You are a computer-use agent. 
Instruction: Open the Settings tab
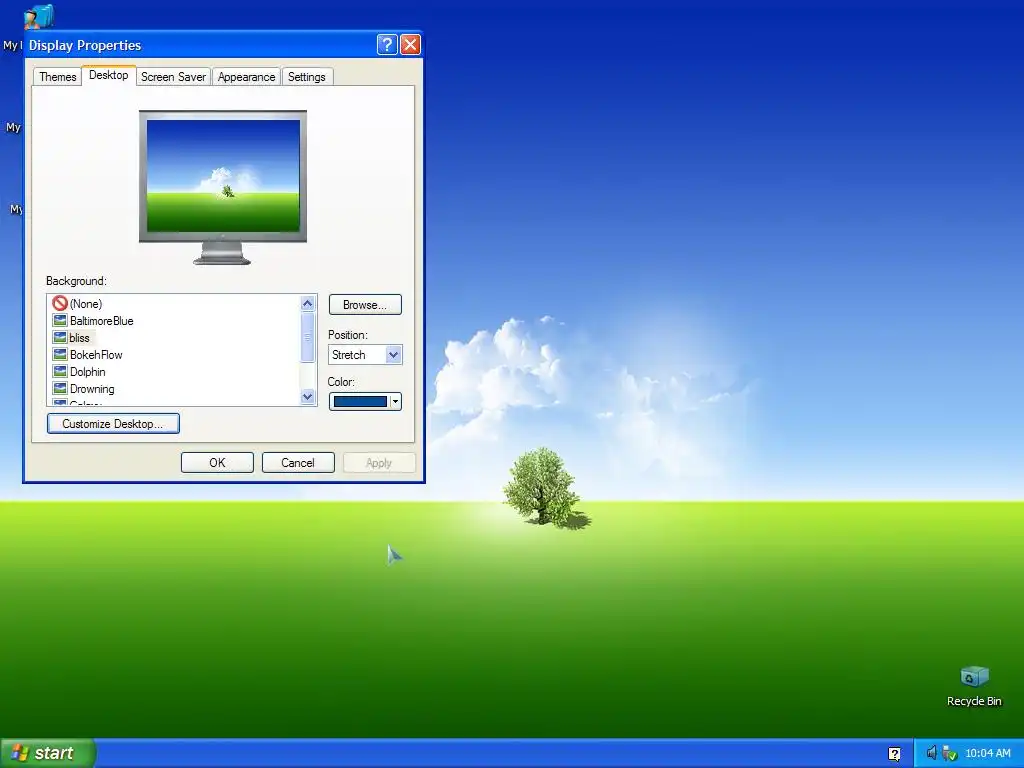306,76
